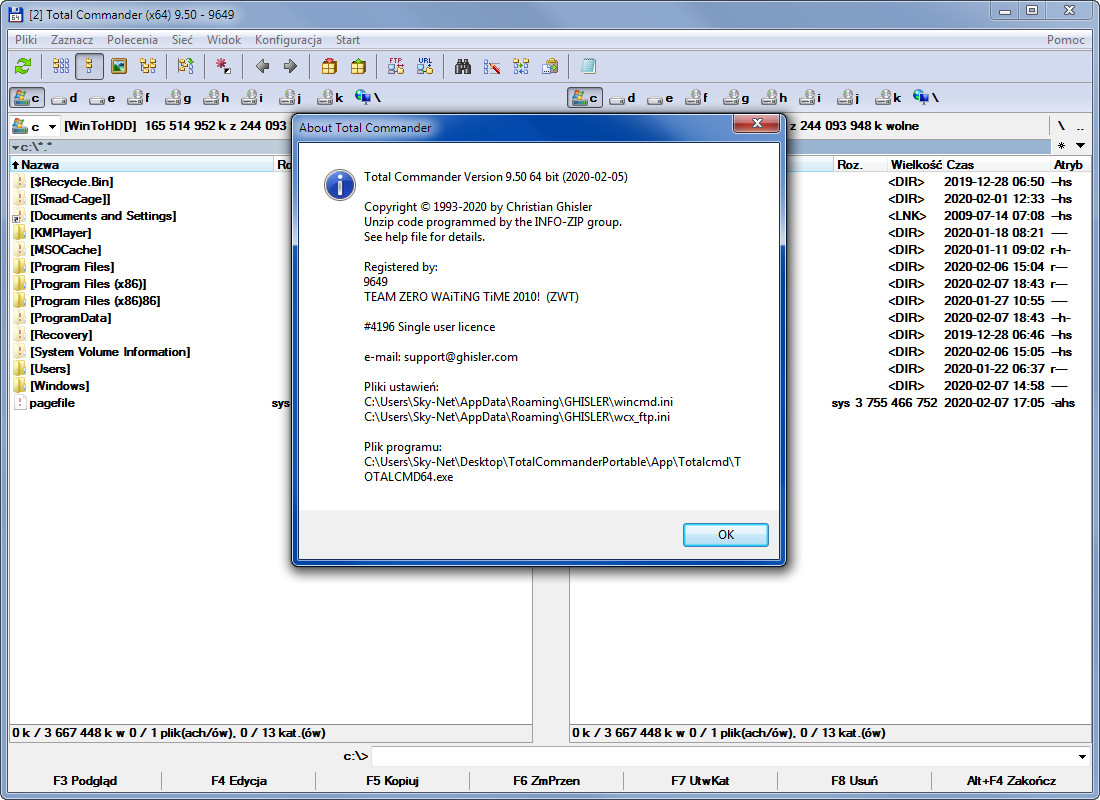Enable thumbnail view toolbar icon
This screenshot has height=800, width=1100.
119,67
